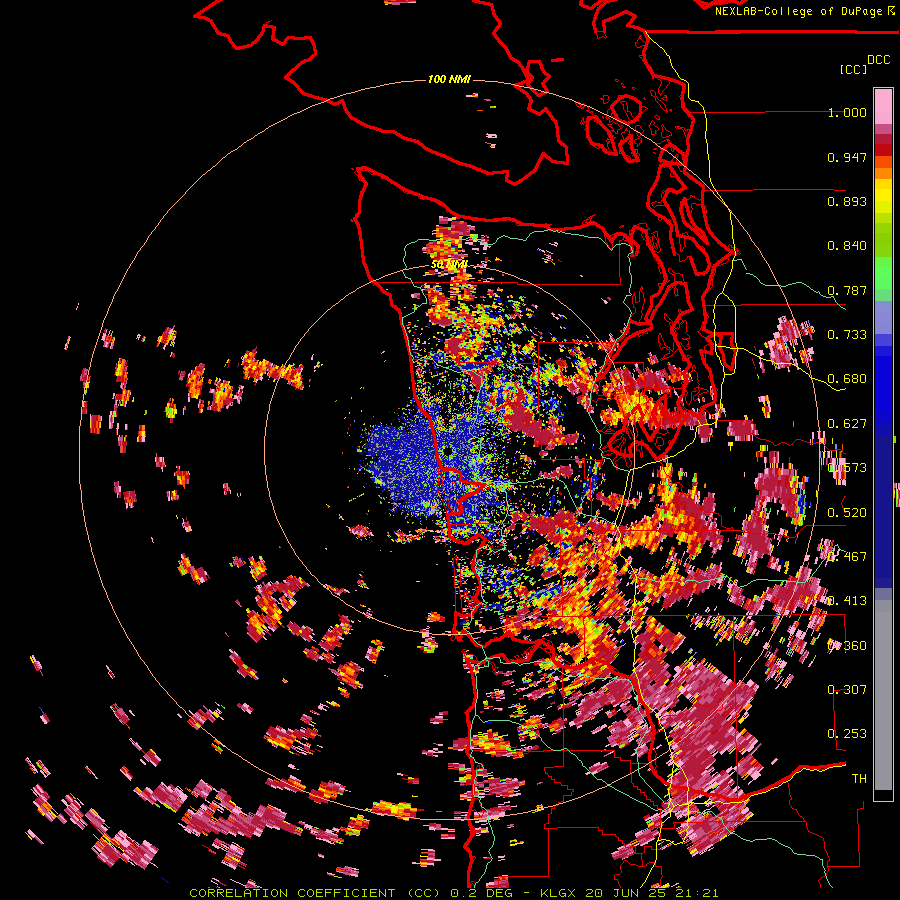Screen dimensions: 900x900
Task: Click the 50 NMI range ring label
Action: click(449, 265)
